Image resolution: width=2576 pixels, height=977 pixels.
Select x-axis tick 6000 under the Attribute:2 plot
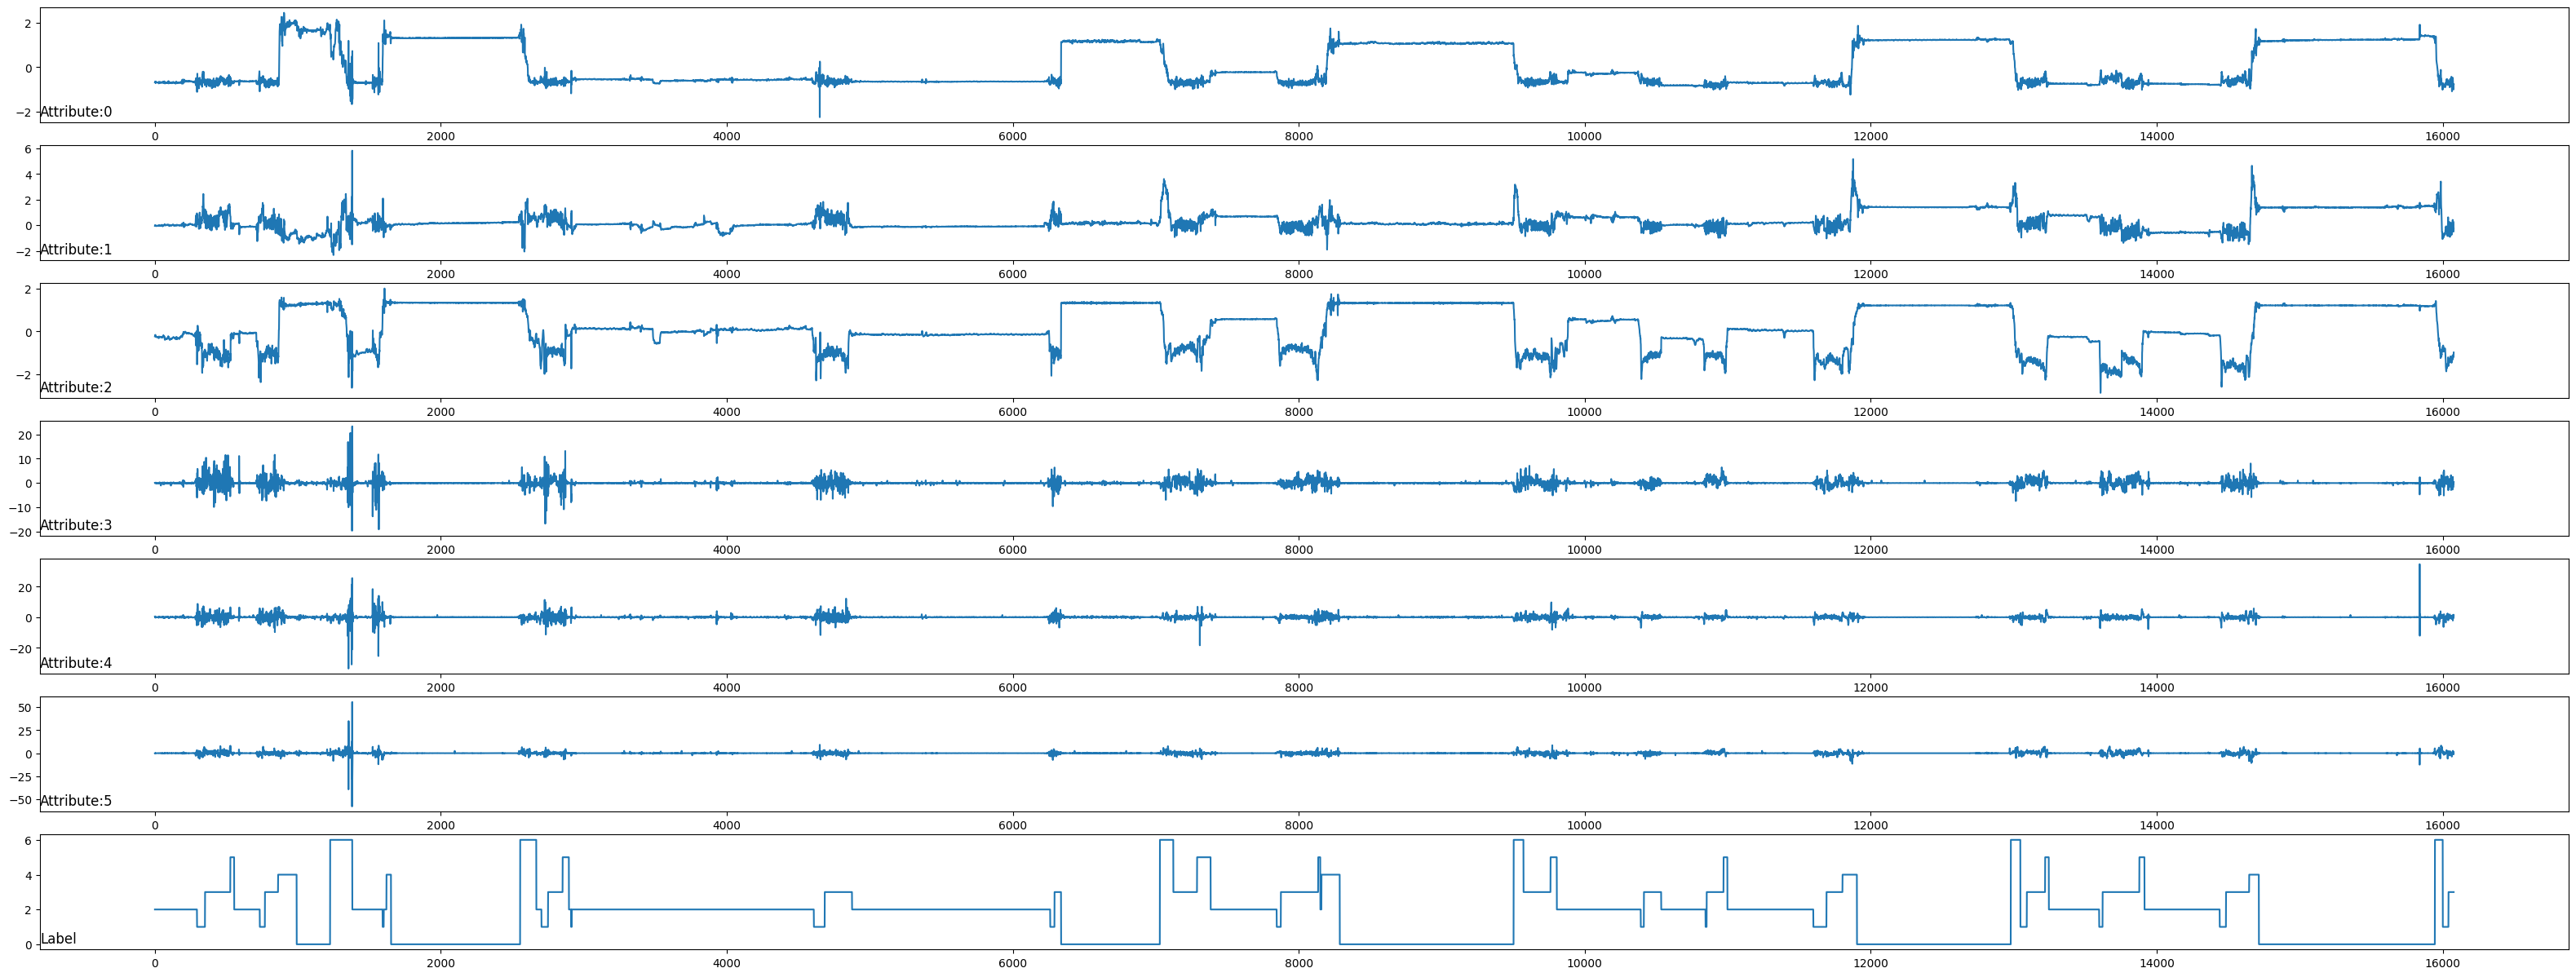click(x=1013, y=413)
